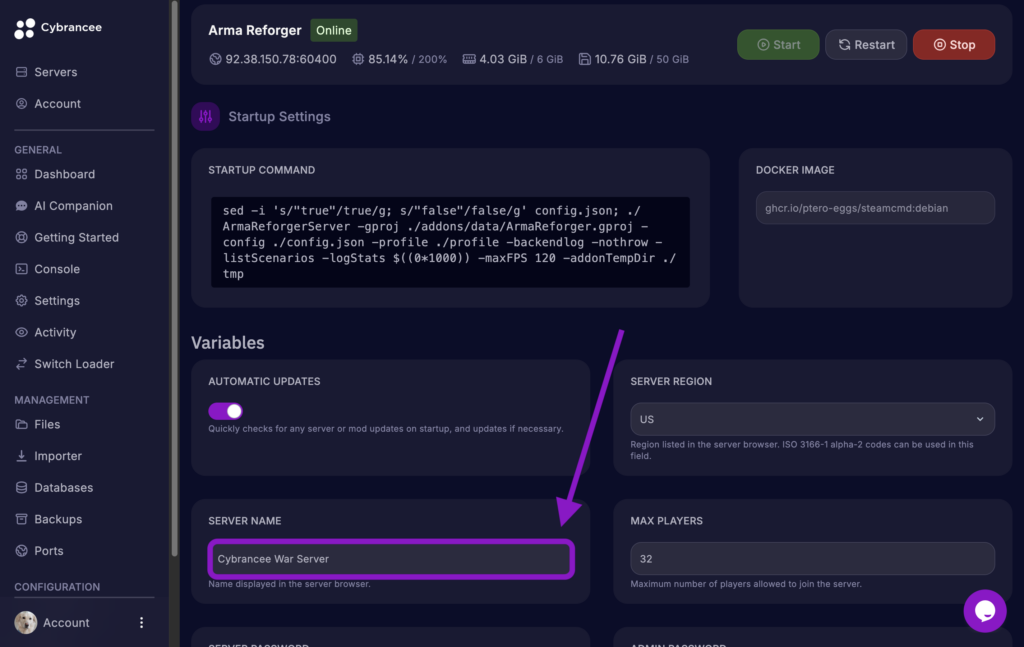Open Servers via its sidebar icon
The image size is (1024, 647).
22,72
